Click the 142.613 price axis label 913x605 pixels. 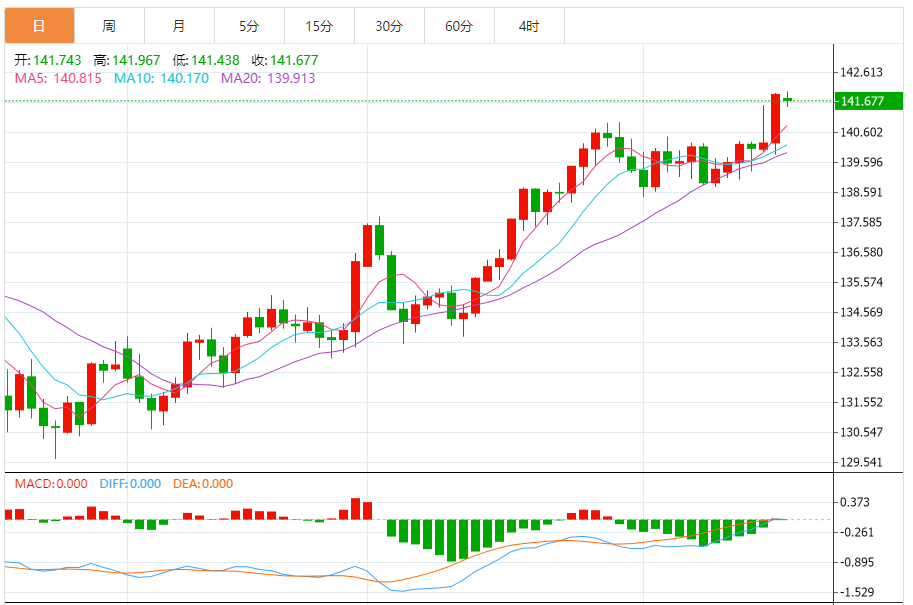861,72
